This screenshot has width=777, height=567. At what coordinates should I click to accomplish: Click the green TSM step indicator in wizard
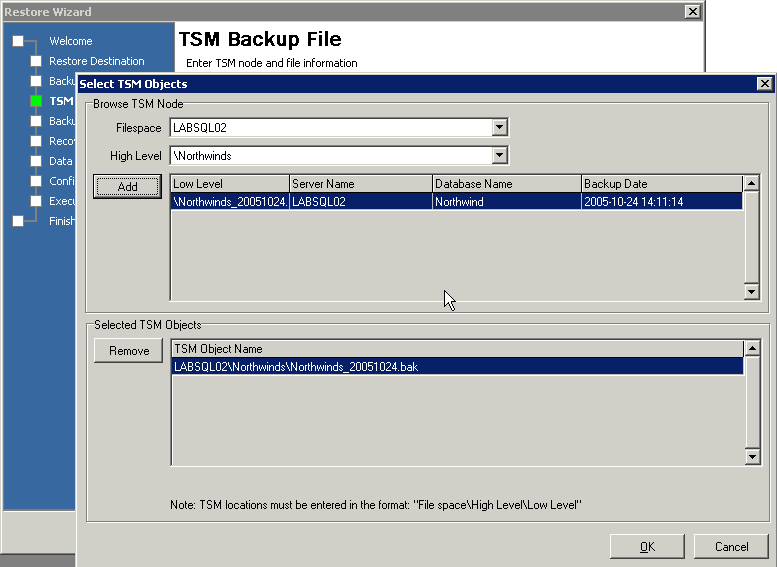[x=36, y=101]
